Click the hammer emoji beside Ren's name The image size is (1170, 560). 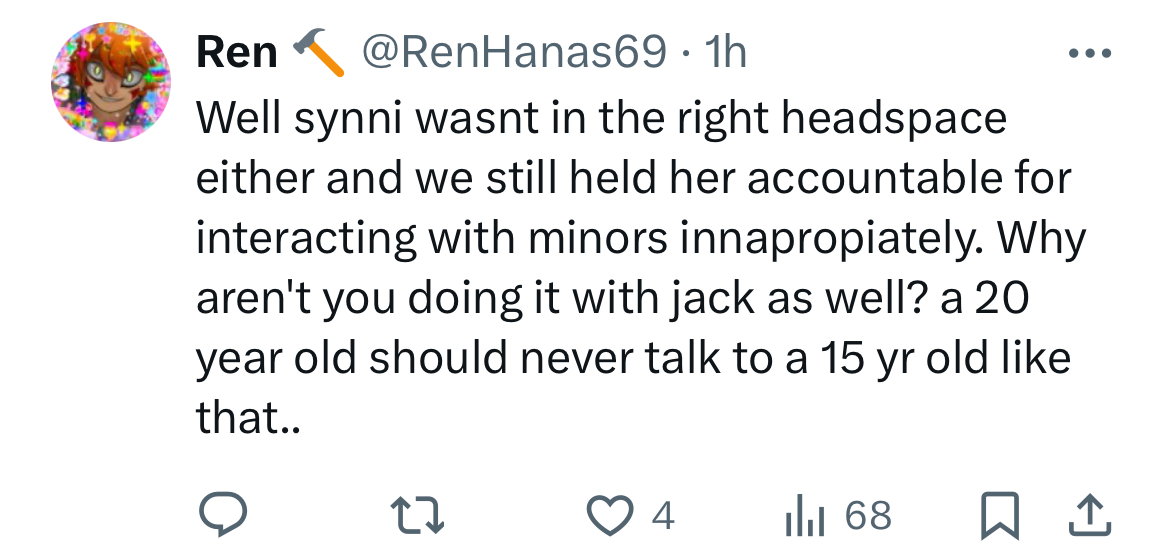pyautogui.click(x=317, y=53)
